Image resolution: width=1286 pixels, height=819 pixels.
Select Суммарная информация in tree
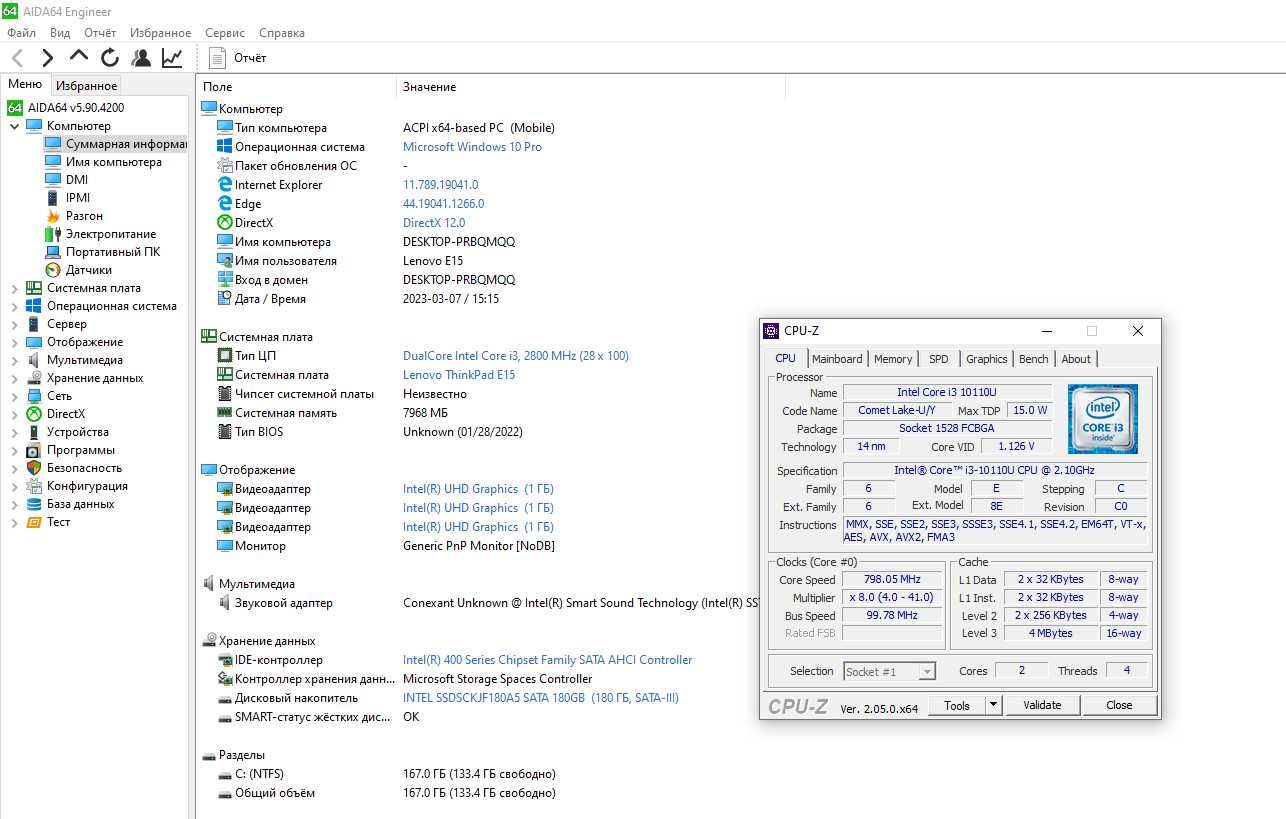[x=126, y=144]
